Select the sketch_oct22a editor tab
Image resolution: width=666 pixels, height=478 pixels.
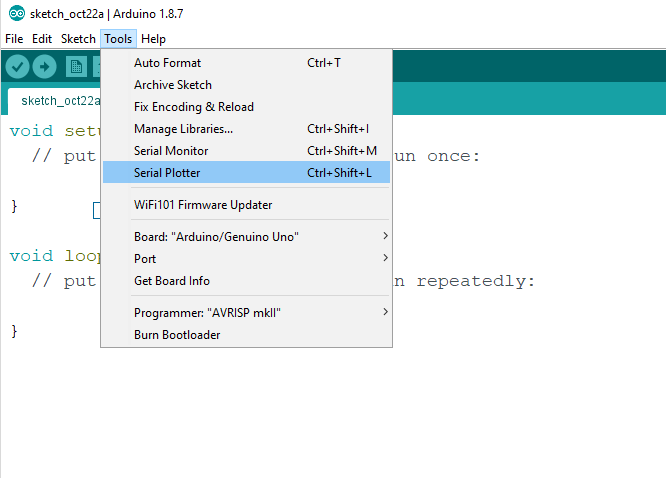point(54,101)
